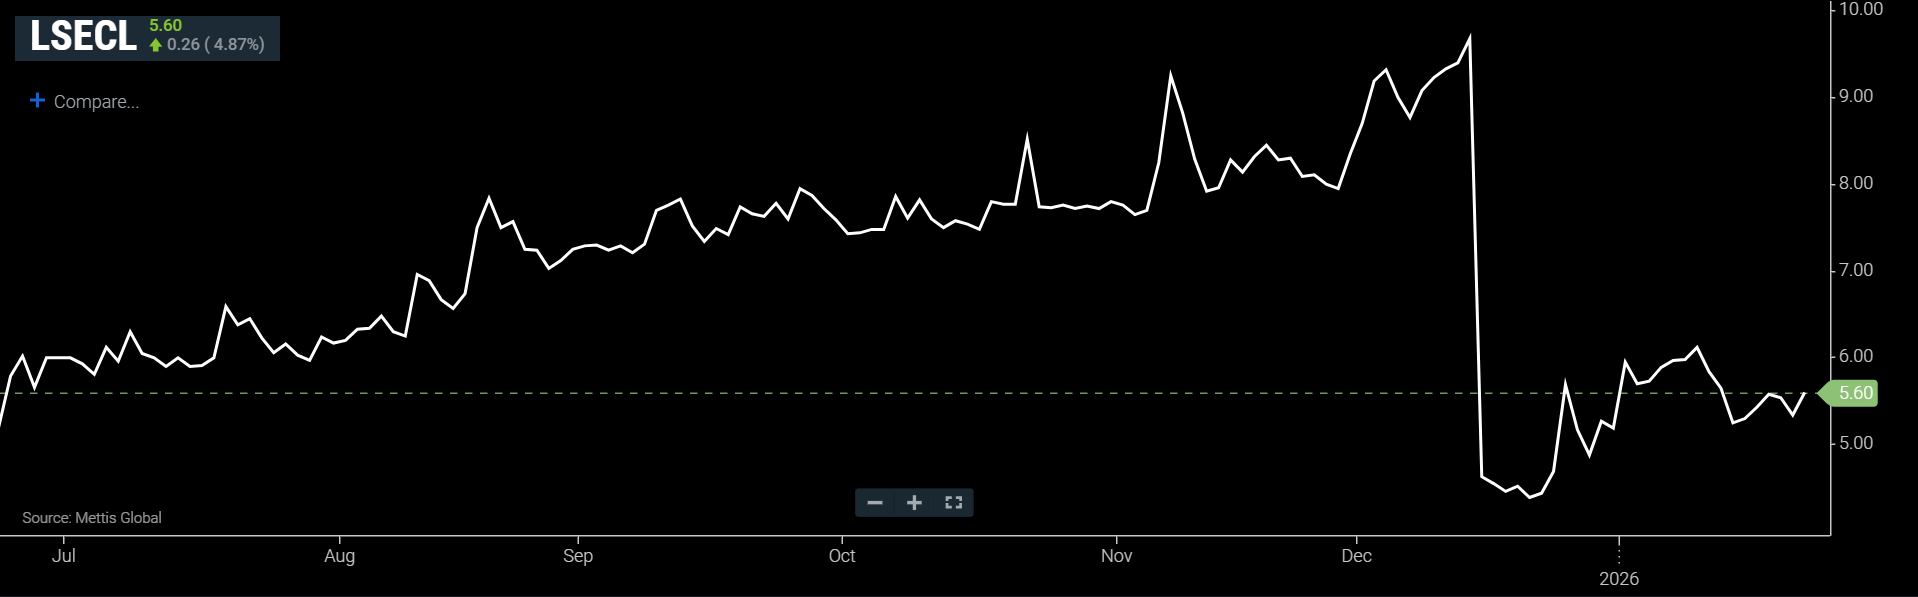Select the Dec marker on time axis
The height and width of the screenshot is (597, 1918).
tap(1356, 556)
